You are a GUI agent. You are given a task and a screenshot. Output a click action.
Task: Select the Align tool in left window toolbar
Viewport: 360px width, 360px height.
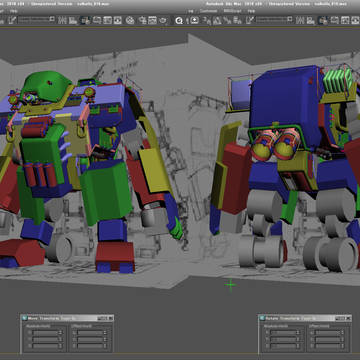(x=73, y=20)
